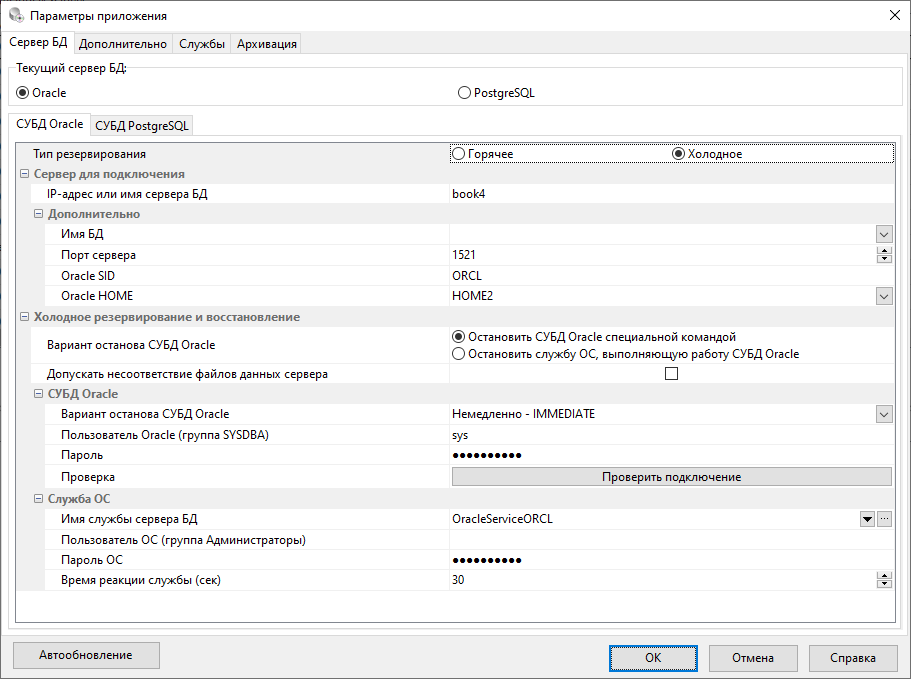Open the Oracle HOME dropdown
Viewport: 911px width, 679px height.
point(884,296)
